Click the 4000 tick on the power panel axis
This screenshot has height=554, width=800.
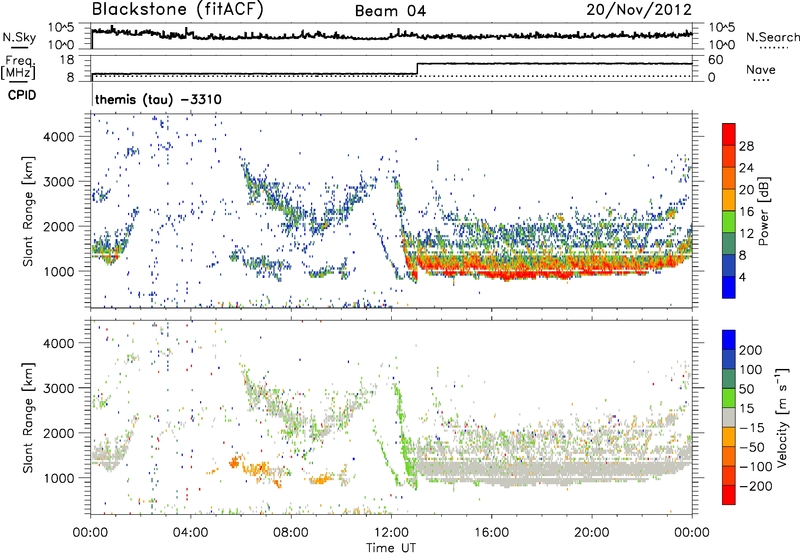coord(58,137)
